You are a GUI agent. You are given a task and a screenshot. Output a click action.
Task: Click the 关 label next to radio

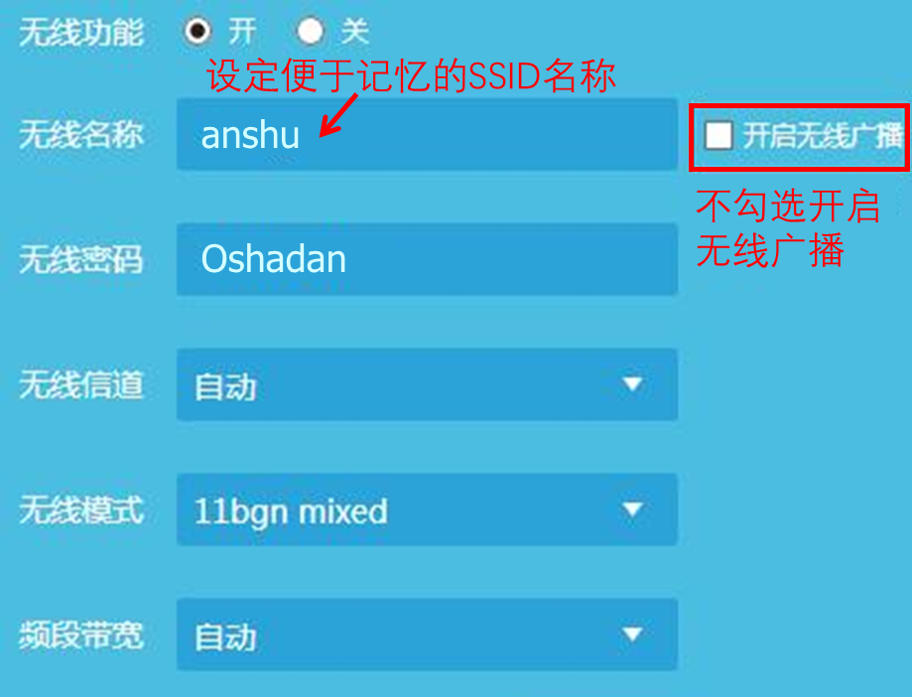tap(355, 31)
